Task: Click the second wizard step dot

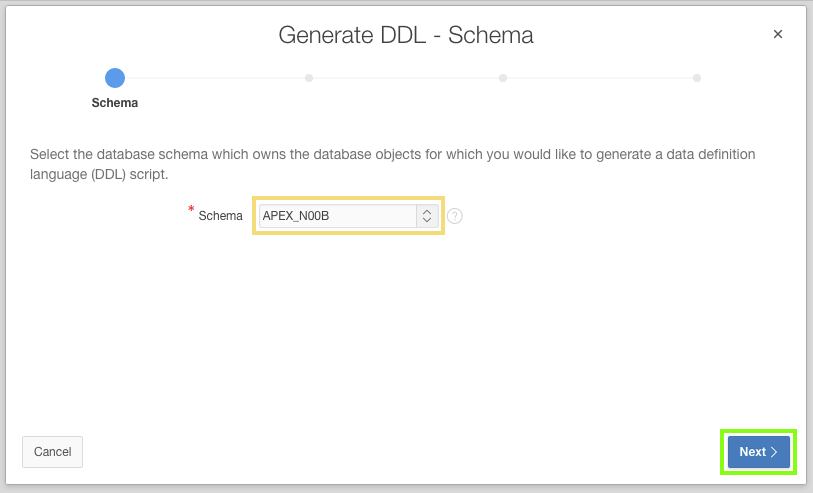Action: click(x=309, y=77)
